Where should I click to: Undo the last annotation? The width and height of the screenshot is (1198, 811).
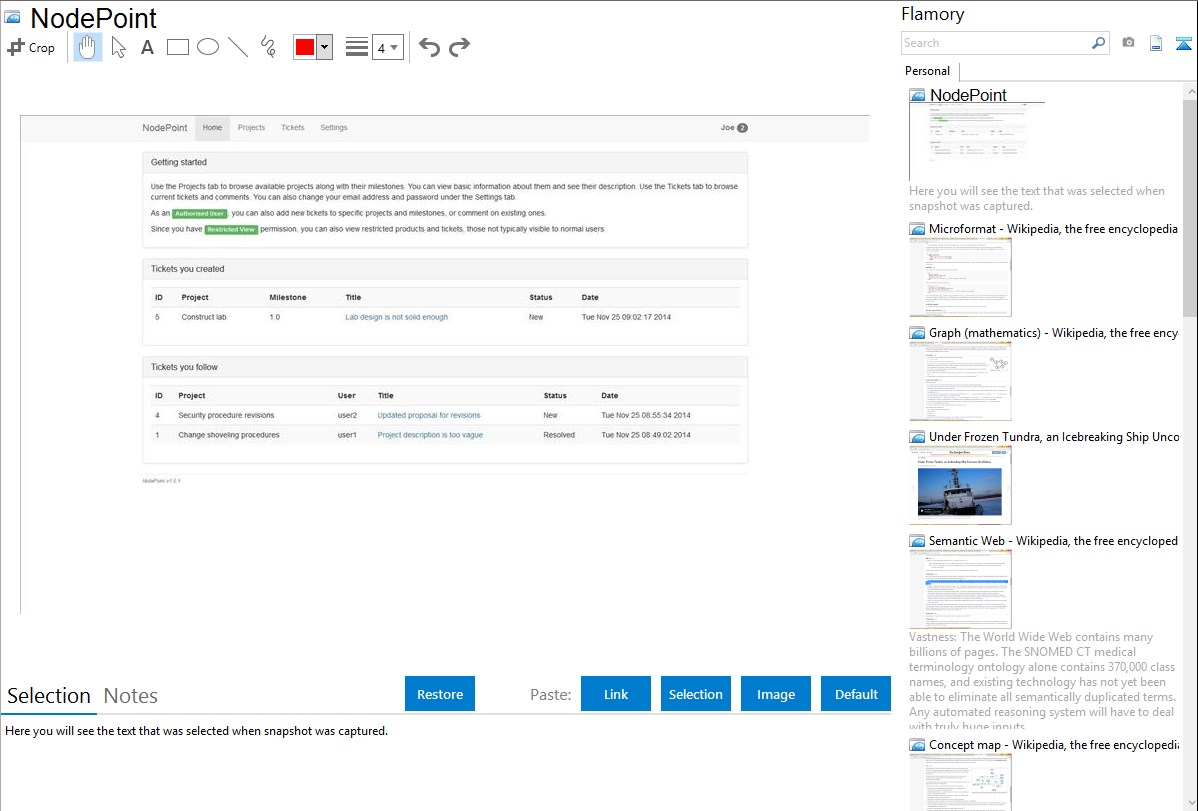pos(429,47)
